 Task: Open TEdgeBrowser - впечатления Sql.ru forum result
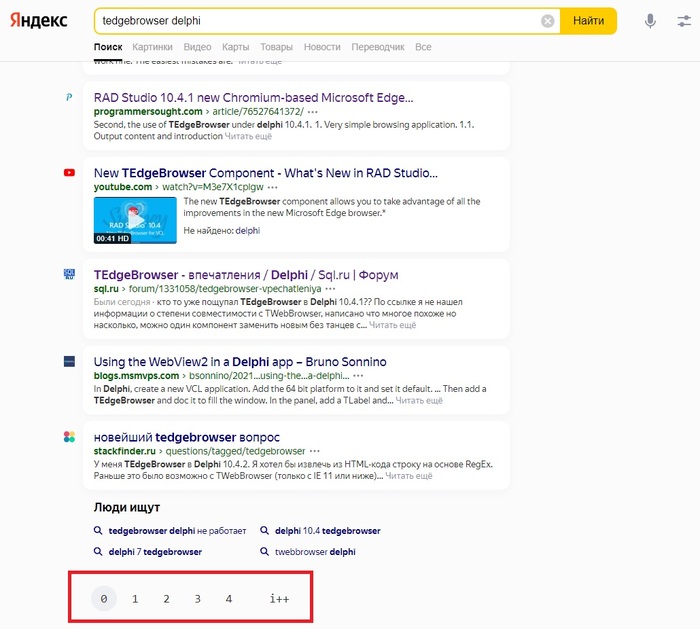(246, 275)
